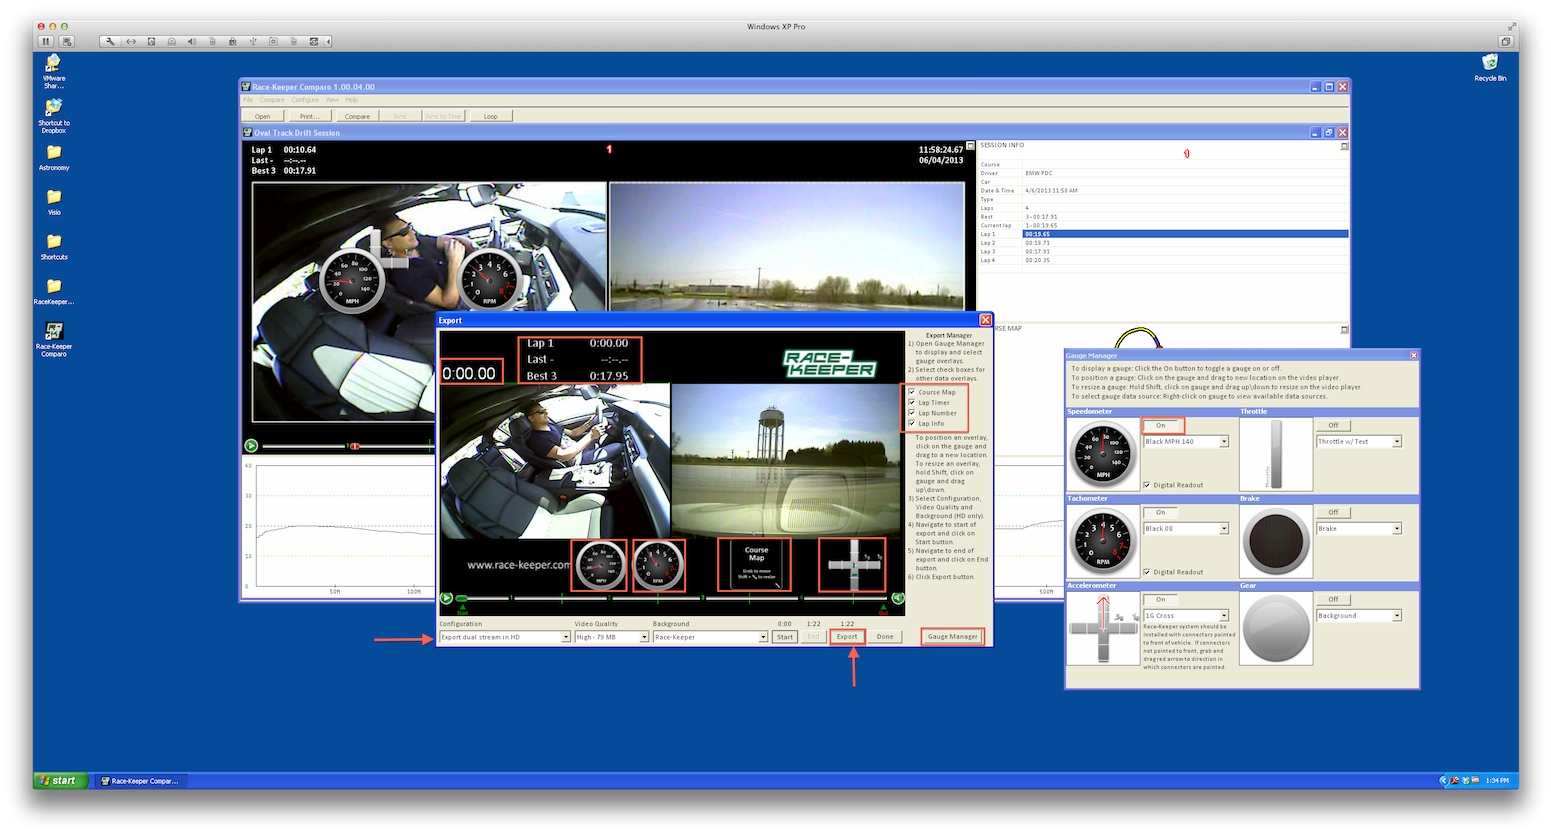
Task: Click the play button in Export preview
Action: [447, 598]
